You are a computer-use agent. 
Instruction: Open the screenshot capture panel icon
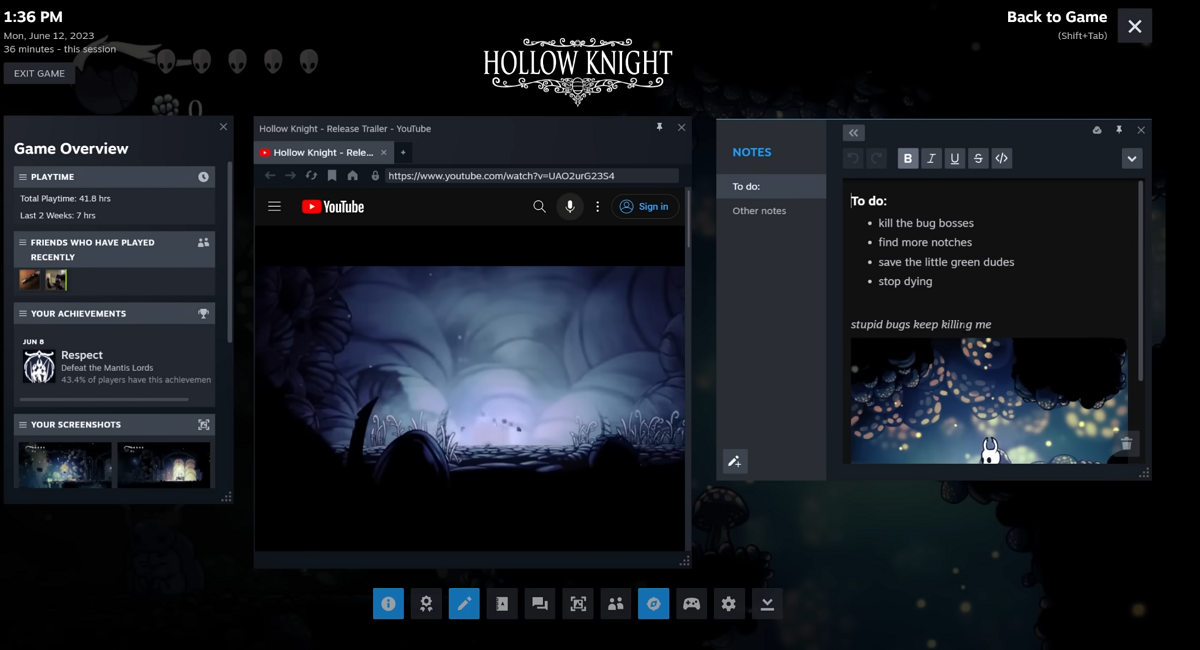coord(577,603)
